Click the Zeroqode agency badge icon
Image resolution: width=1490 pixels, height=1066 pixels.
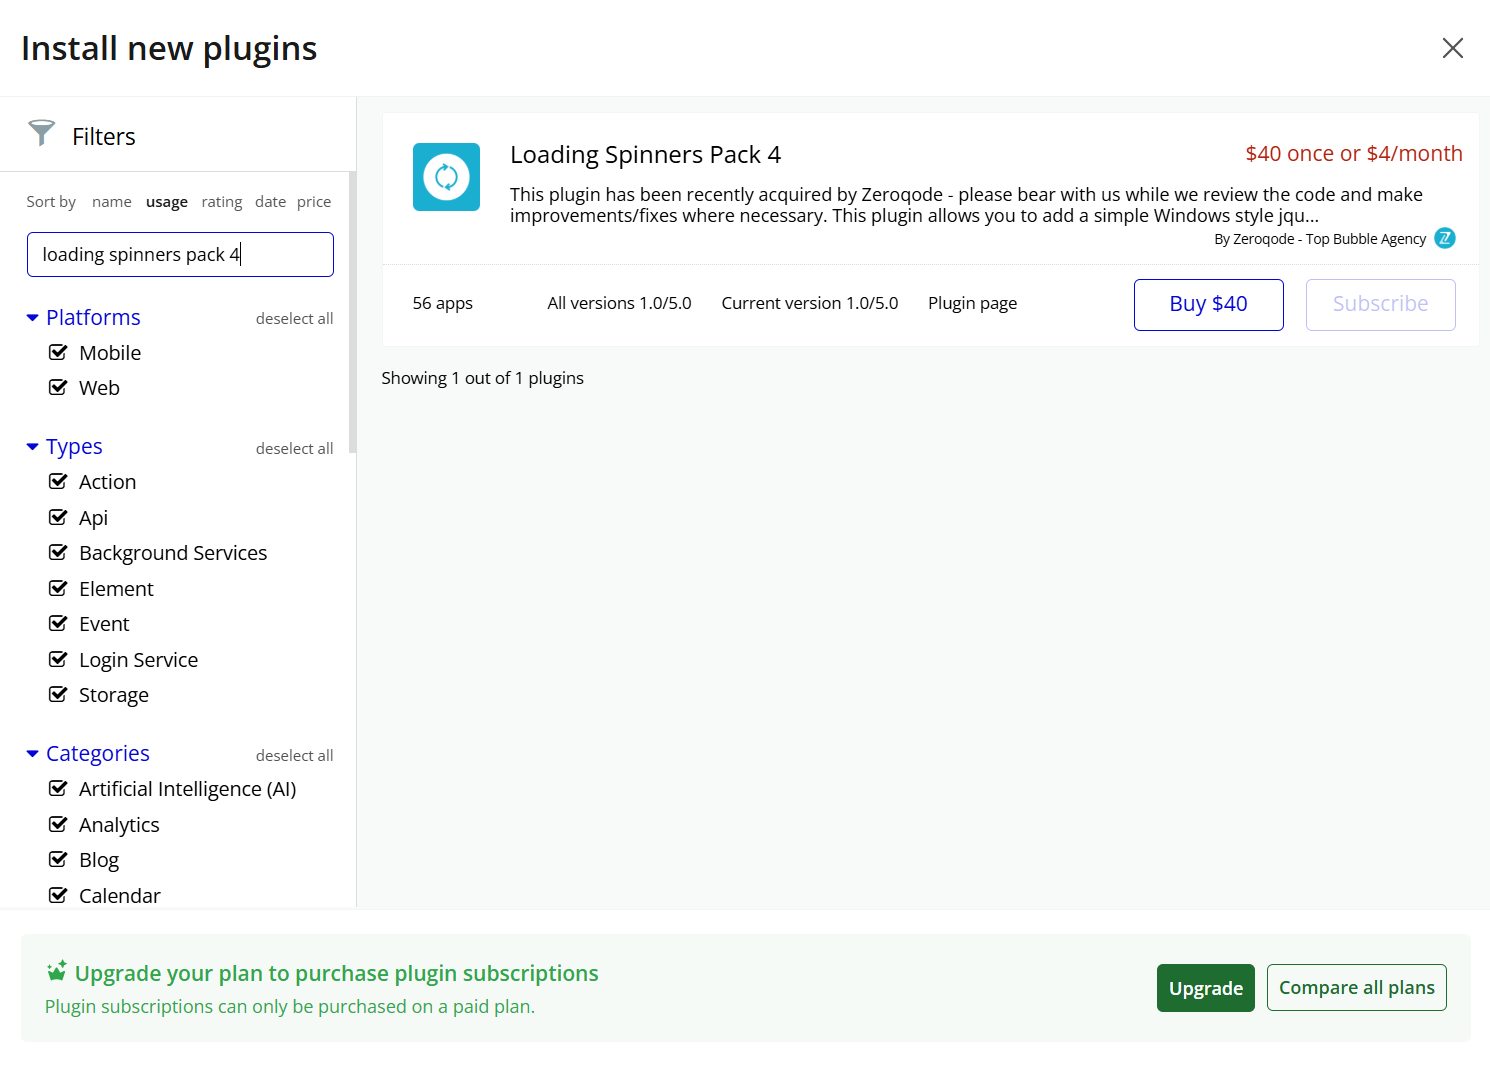click(x=1444, y=238)
